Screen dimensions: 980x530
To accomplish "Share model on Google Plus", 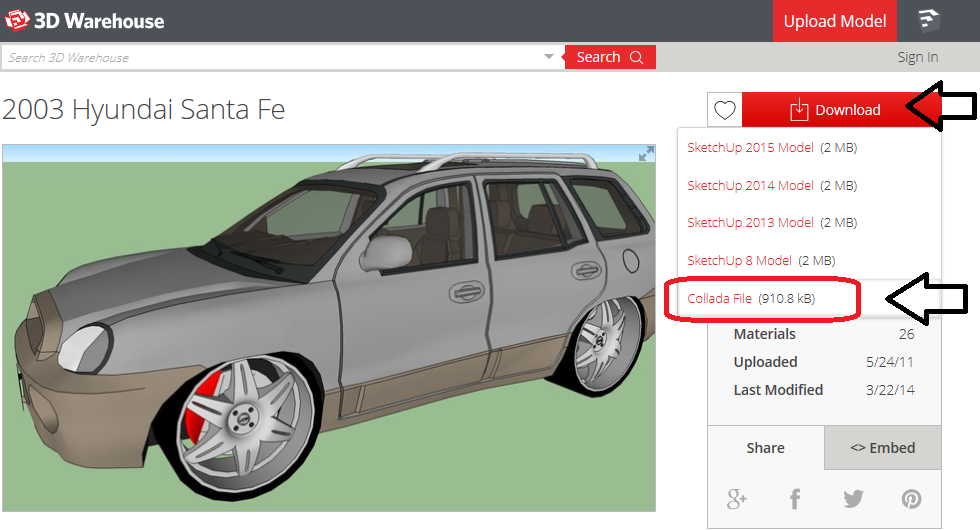I will 737,498.
